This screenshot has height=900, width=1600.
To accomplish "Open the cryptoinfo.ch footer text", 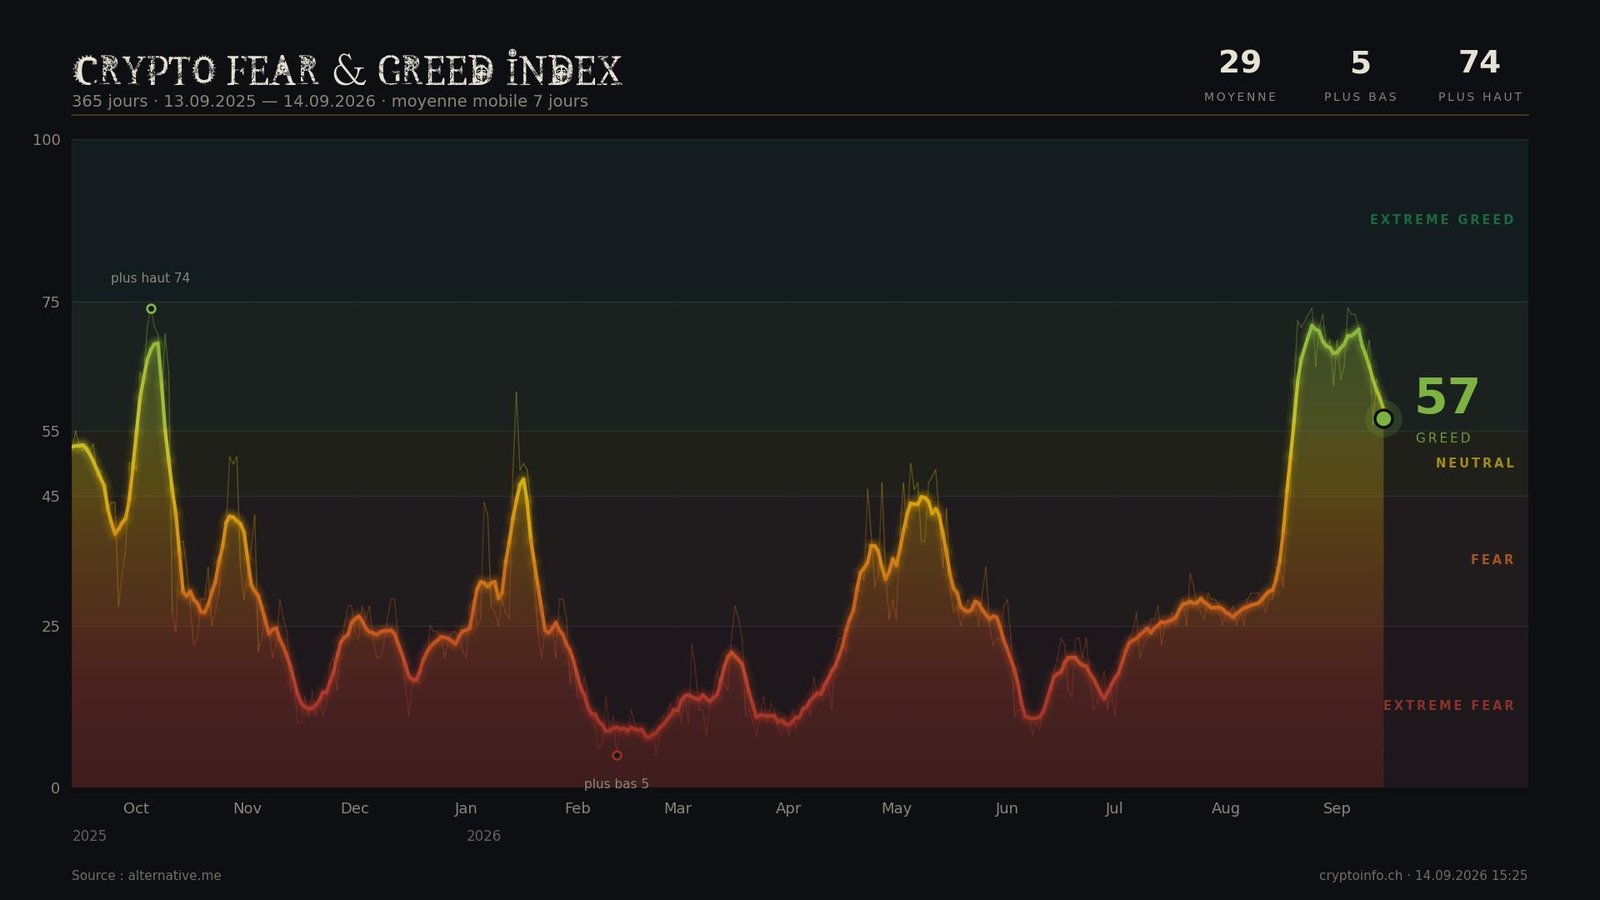I will [1423, 876].
